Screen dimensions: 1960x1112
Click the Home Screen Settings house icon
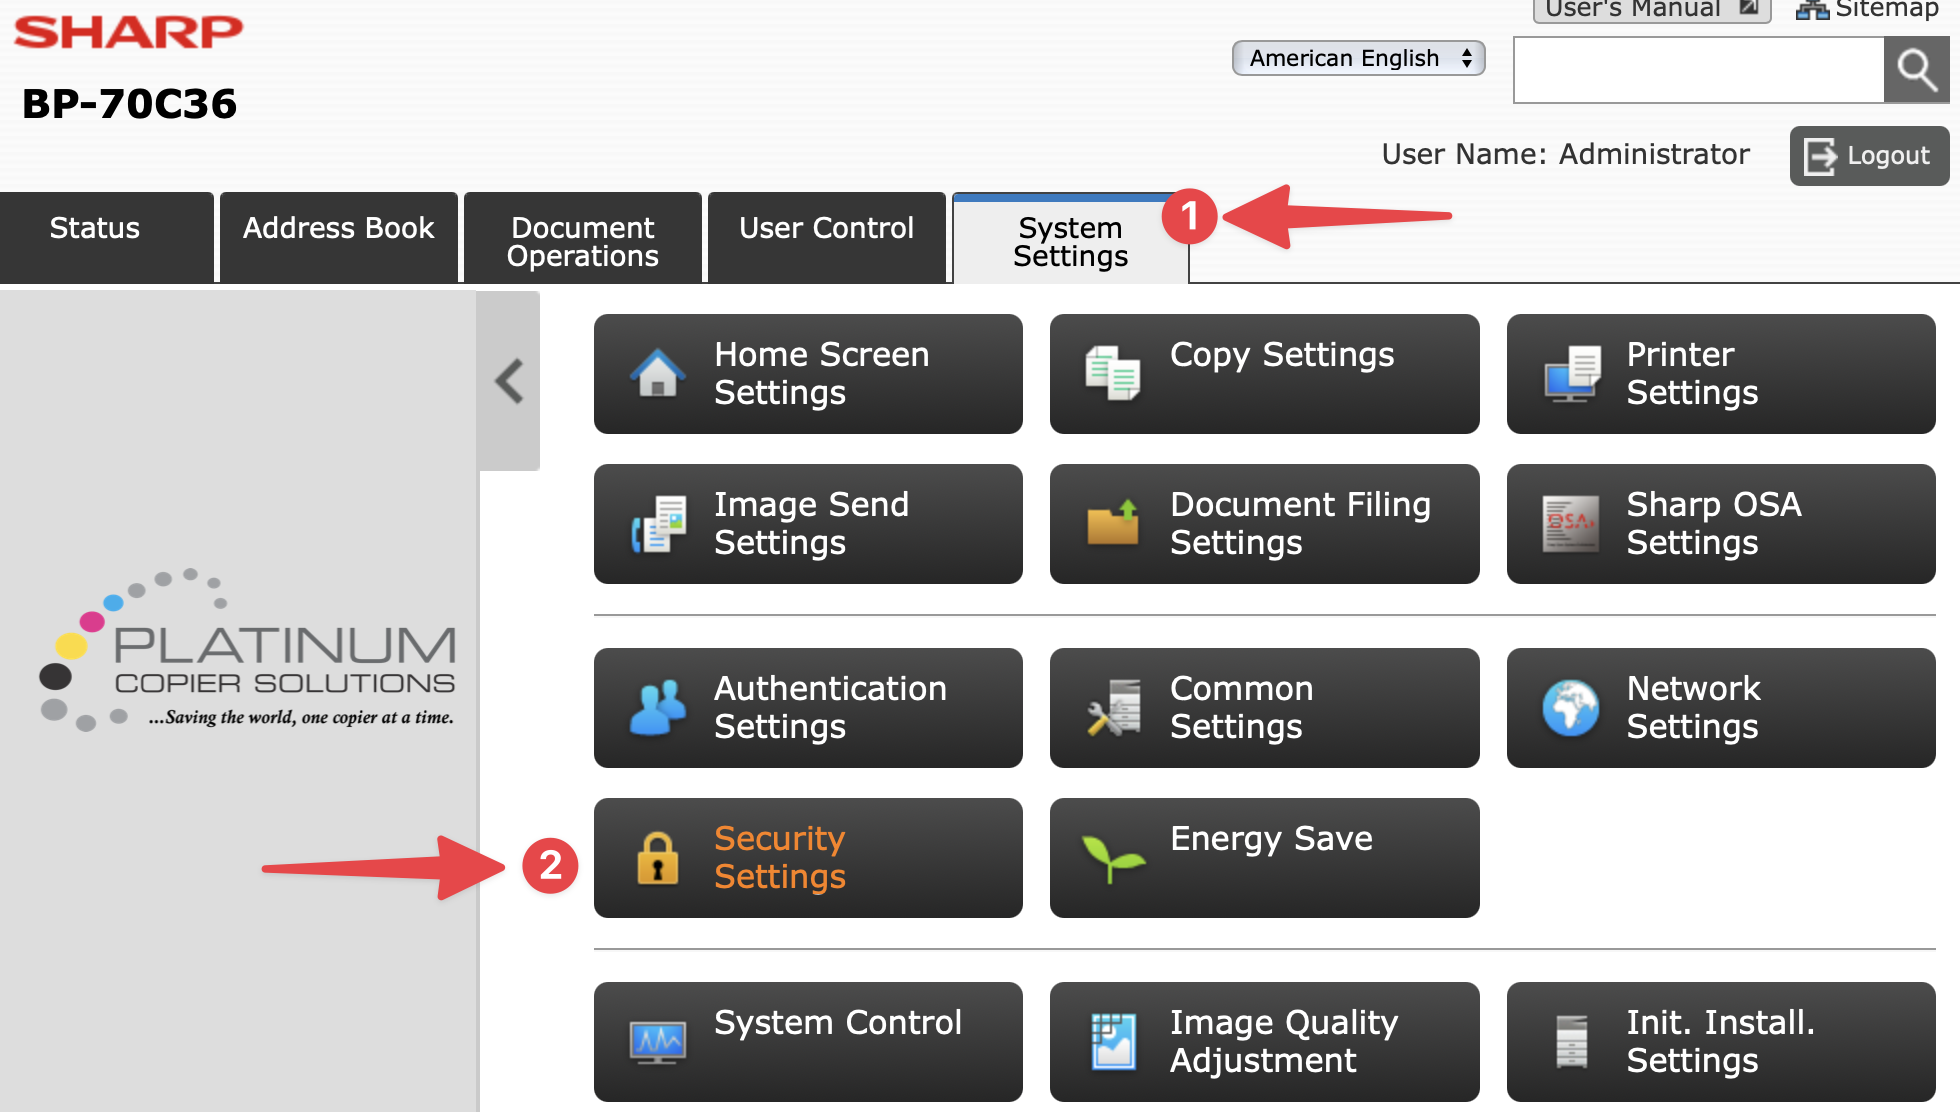click(658, 374)
